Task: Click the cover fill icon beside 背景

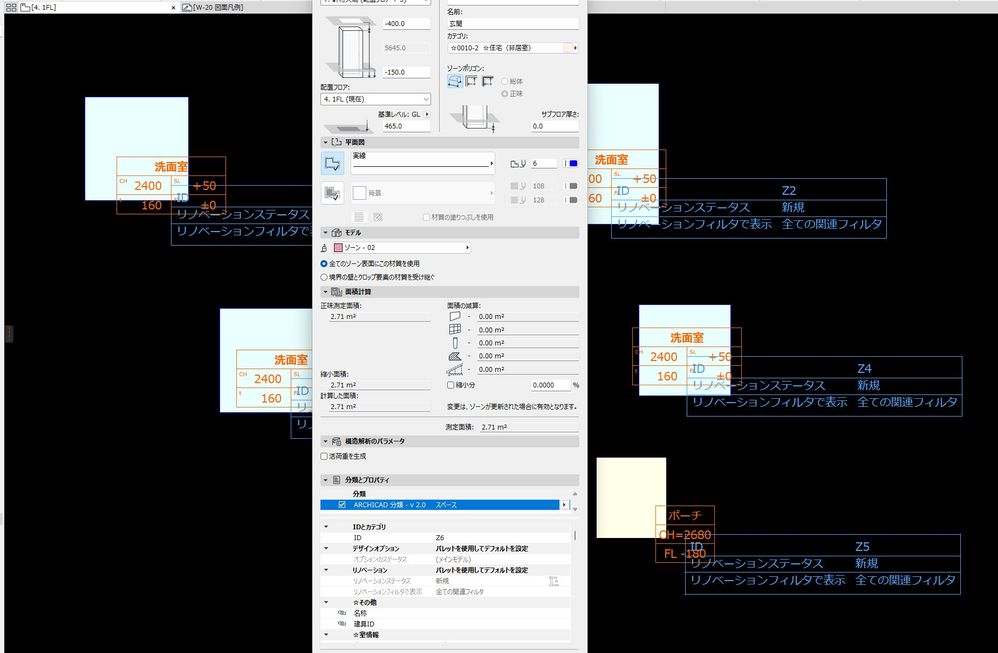Action: tap(332, 192)
